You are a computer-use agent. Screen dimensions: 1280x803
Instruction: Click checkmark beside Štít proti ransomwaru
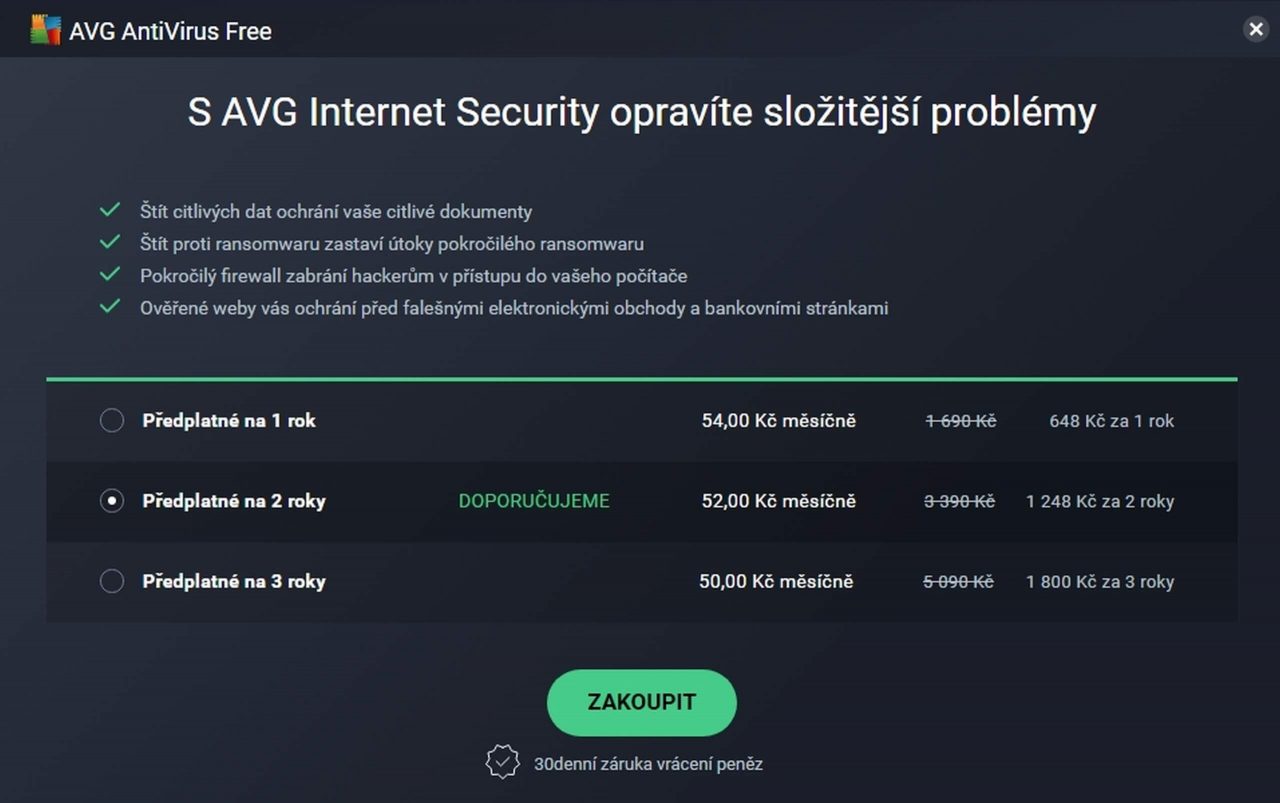[x=110, y=242]
